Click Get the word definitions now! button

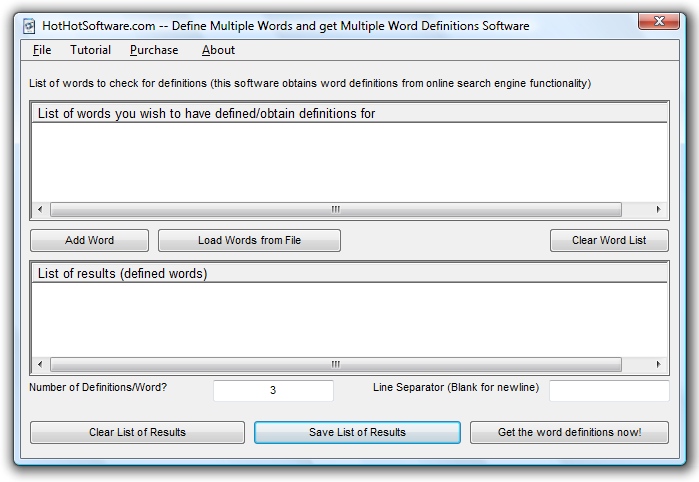[x=569, y=433]
